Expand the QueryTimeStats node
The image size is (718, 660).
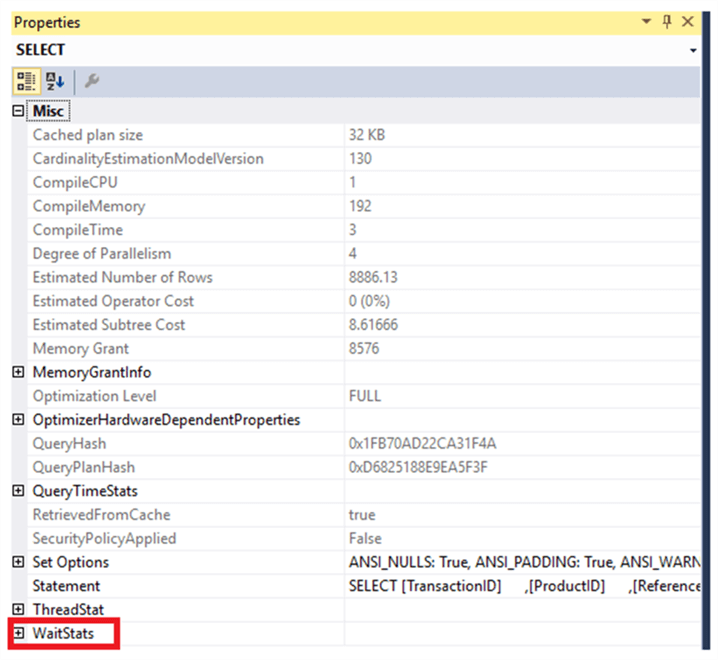point(18,491)
